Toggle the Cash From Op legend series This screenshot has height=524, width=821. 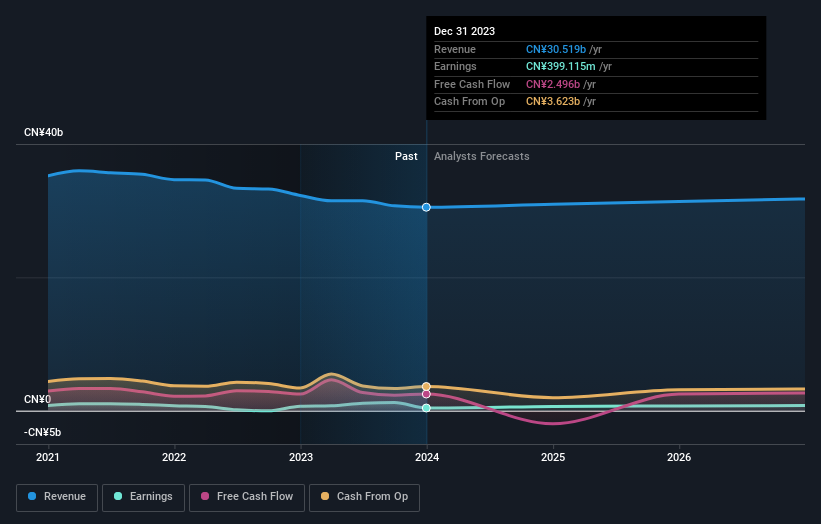[x=364, y=497]
